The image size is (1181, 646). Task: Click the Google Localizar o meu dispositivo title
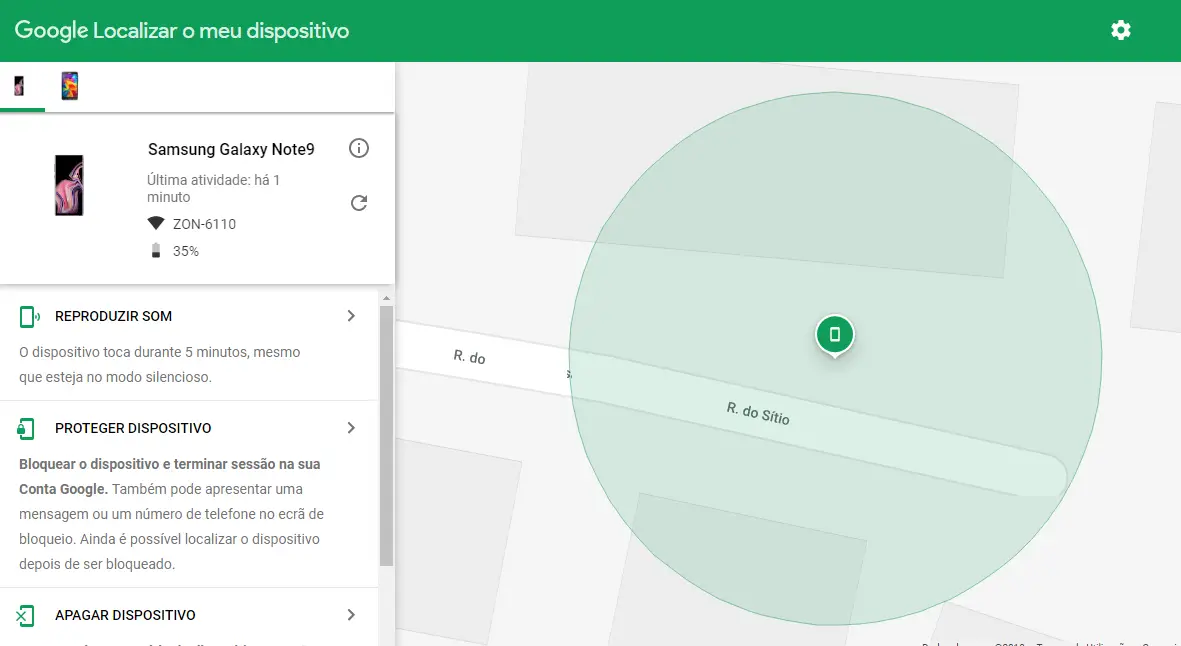[x=182, y=31]
